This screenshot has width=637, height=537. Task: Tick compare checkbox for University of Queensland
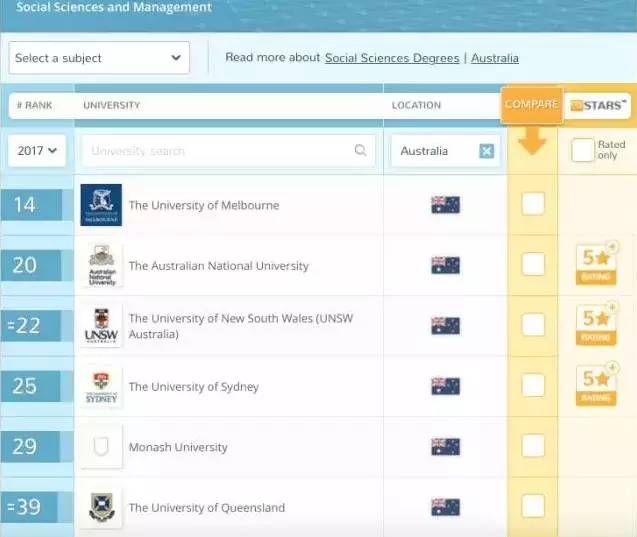tap(533, 506)
